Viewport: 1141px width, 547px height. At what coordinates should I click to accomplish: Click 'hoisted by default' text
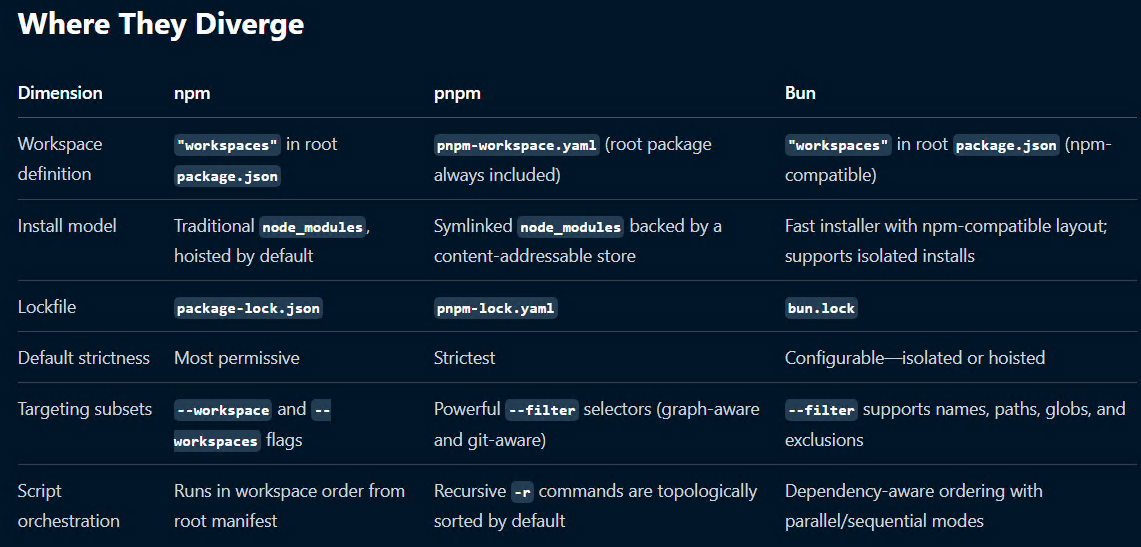pos(243,256)
